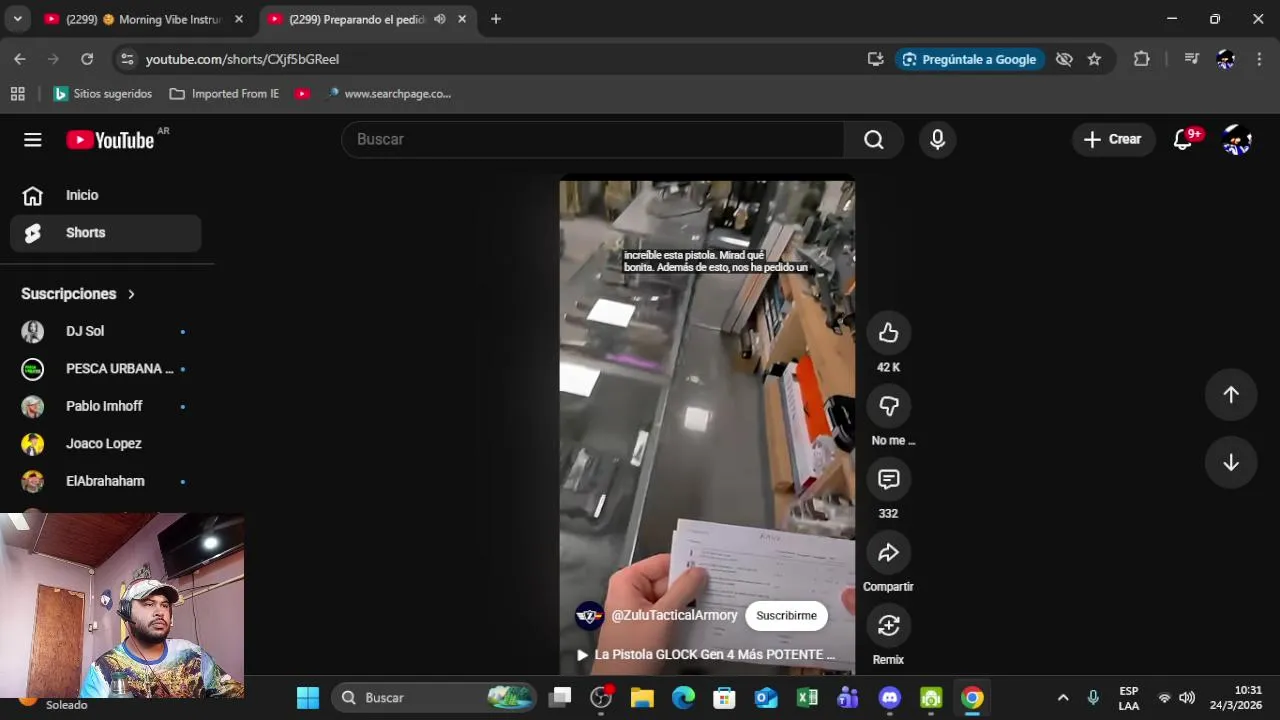Open the Chrome extensions puzzle icon
The height and width of the screenshot is (720, 1280).
pos(1141,59)
